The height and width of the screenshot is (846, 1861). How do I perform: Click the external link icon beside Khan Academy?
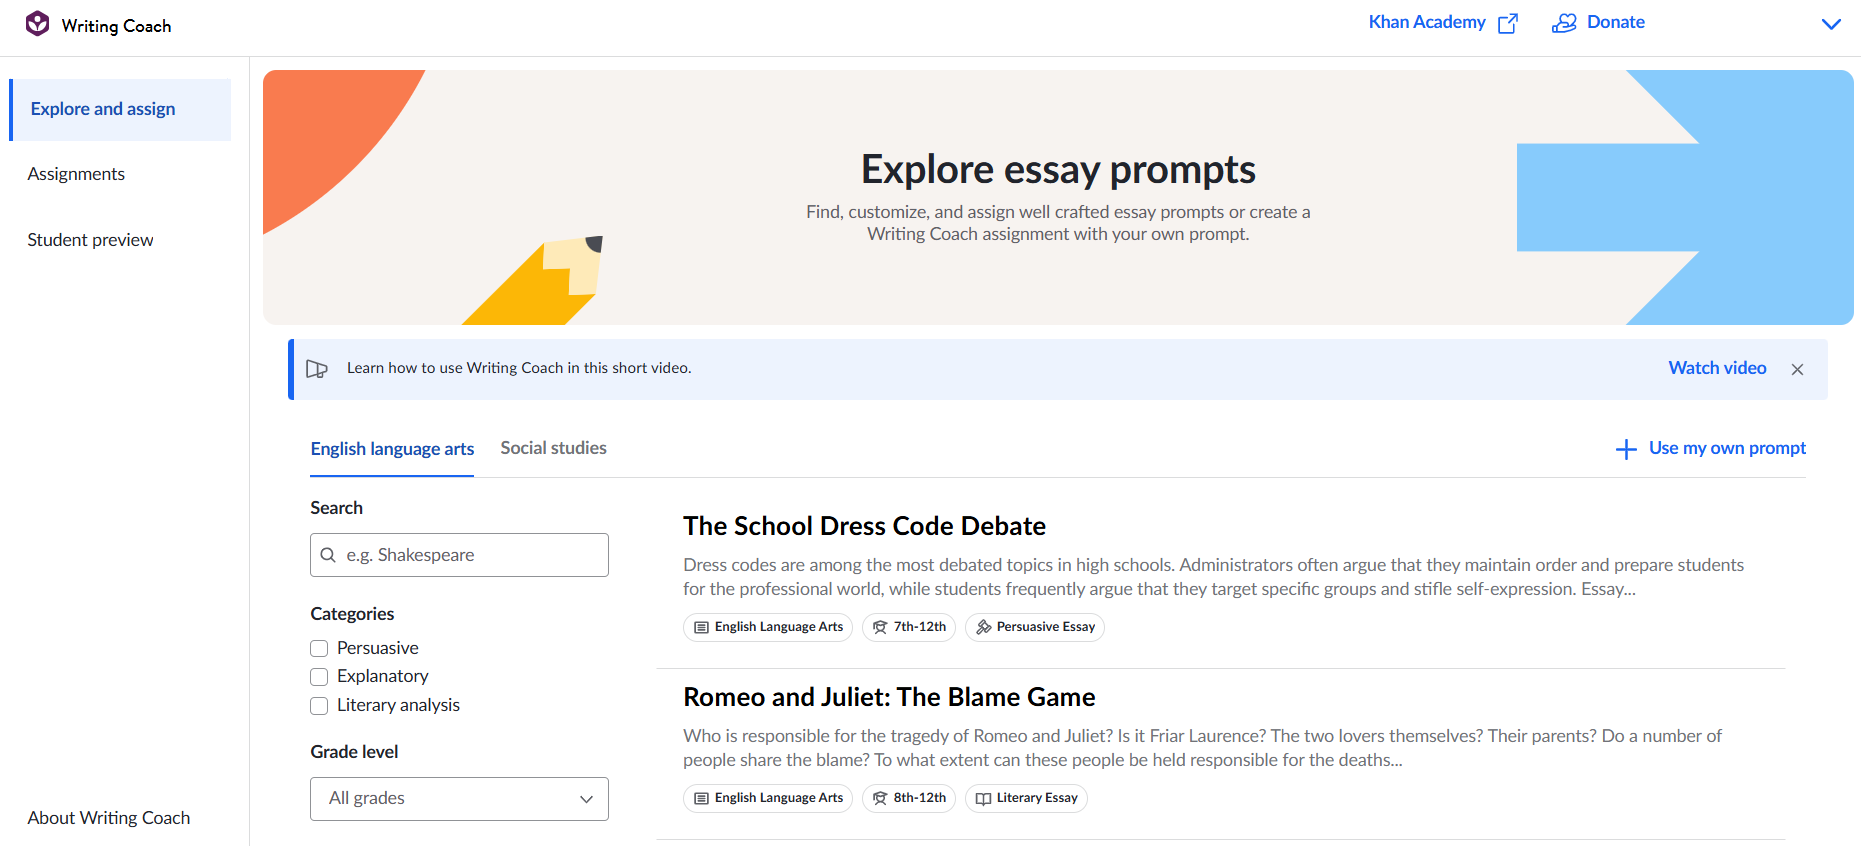click(x=1508, y=21)
